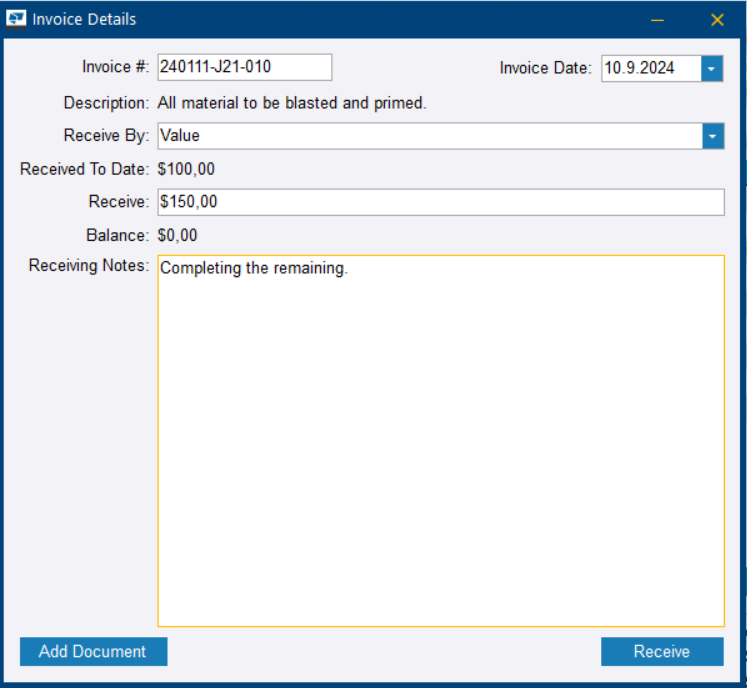Close the Invoice Details window

pyautogui.click(x=717, y=20)
